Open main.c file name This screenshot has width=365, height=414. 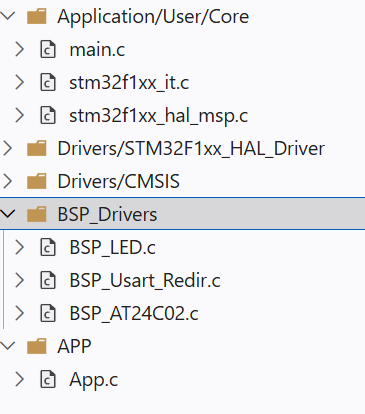(x=97, y=50)
